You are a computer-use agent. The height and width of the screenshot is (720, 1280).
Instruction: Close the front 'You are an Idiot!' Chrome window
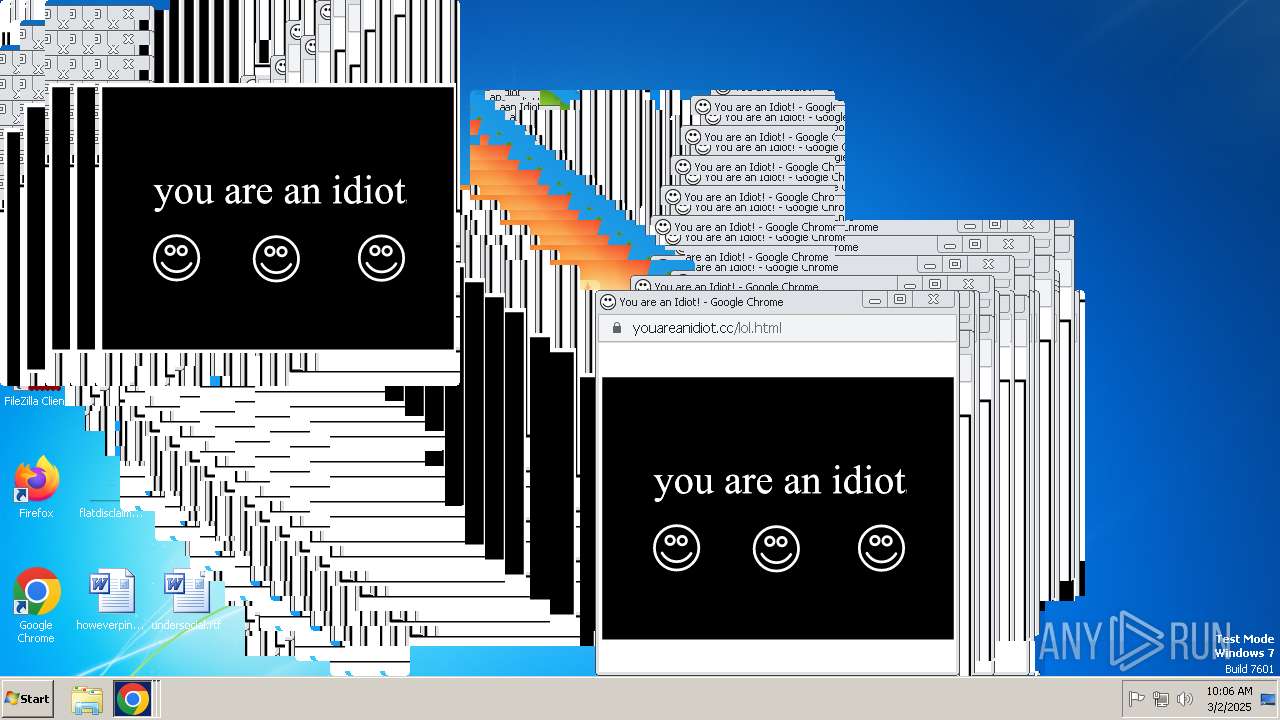933,299
